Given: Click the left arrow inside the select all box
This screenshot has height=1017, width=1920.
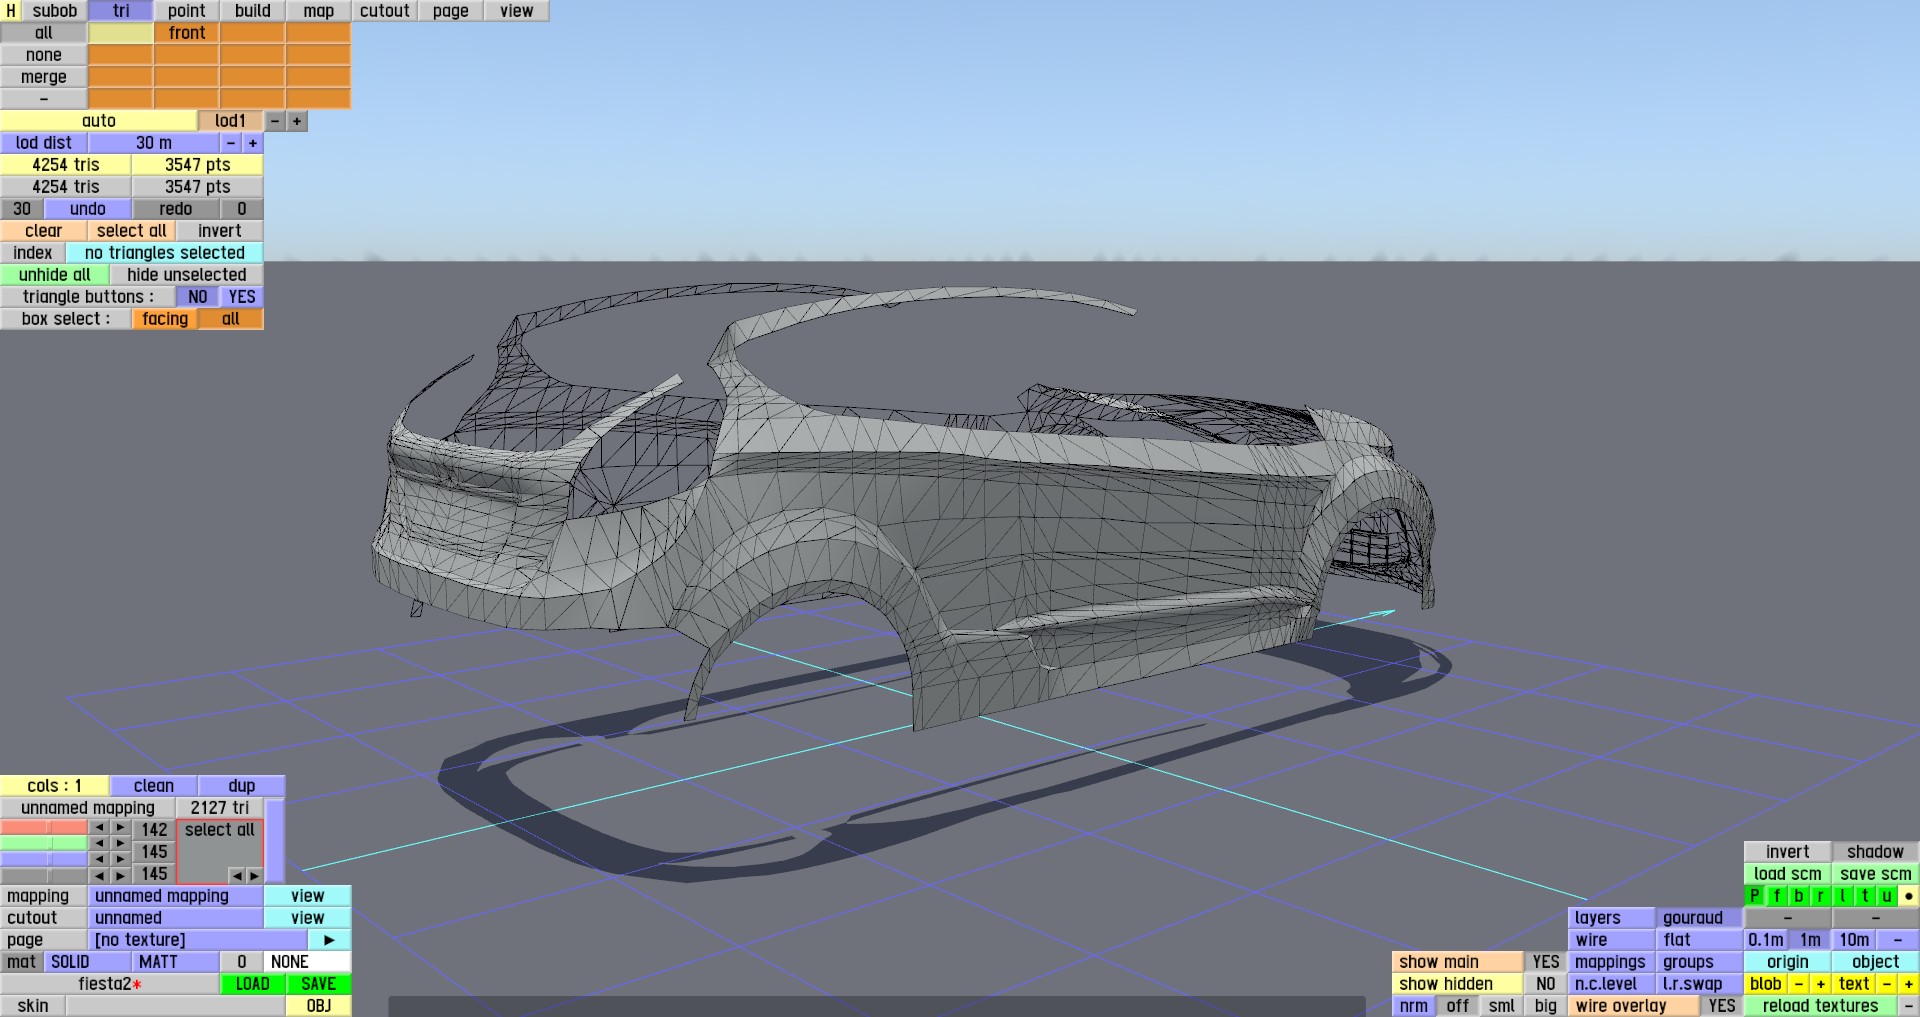Looking at the screenshot, I should coord(237,876).
